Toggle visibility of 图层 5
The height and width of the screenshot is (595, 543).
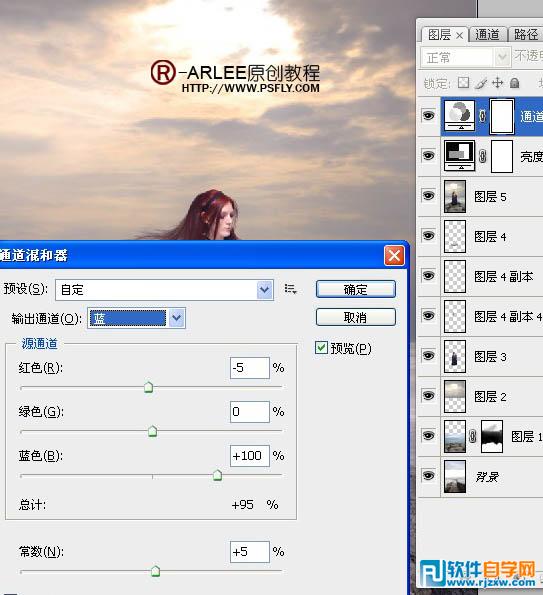428,196
